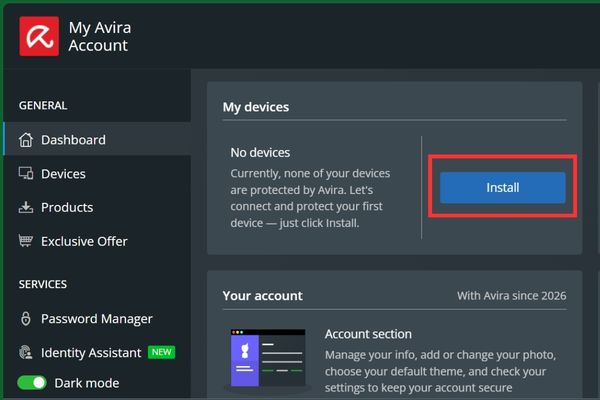This screenshot has height=400, width=600.
Task: Click the Account section illustration thumbnail
Action: (268, 358)
